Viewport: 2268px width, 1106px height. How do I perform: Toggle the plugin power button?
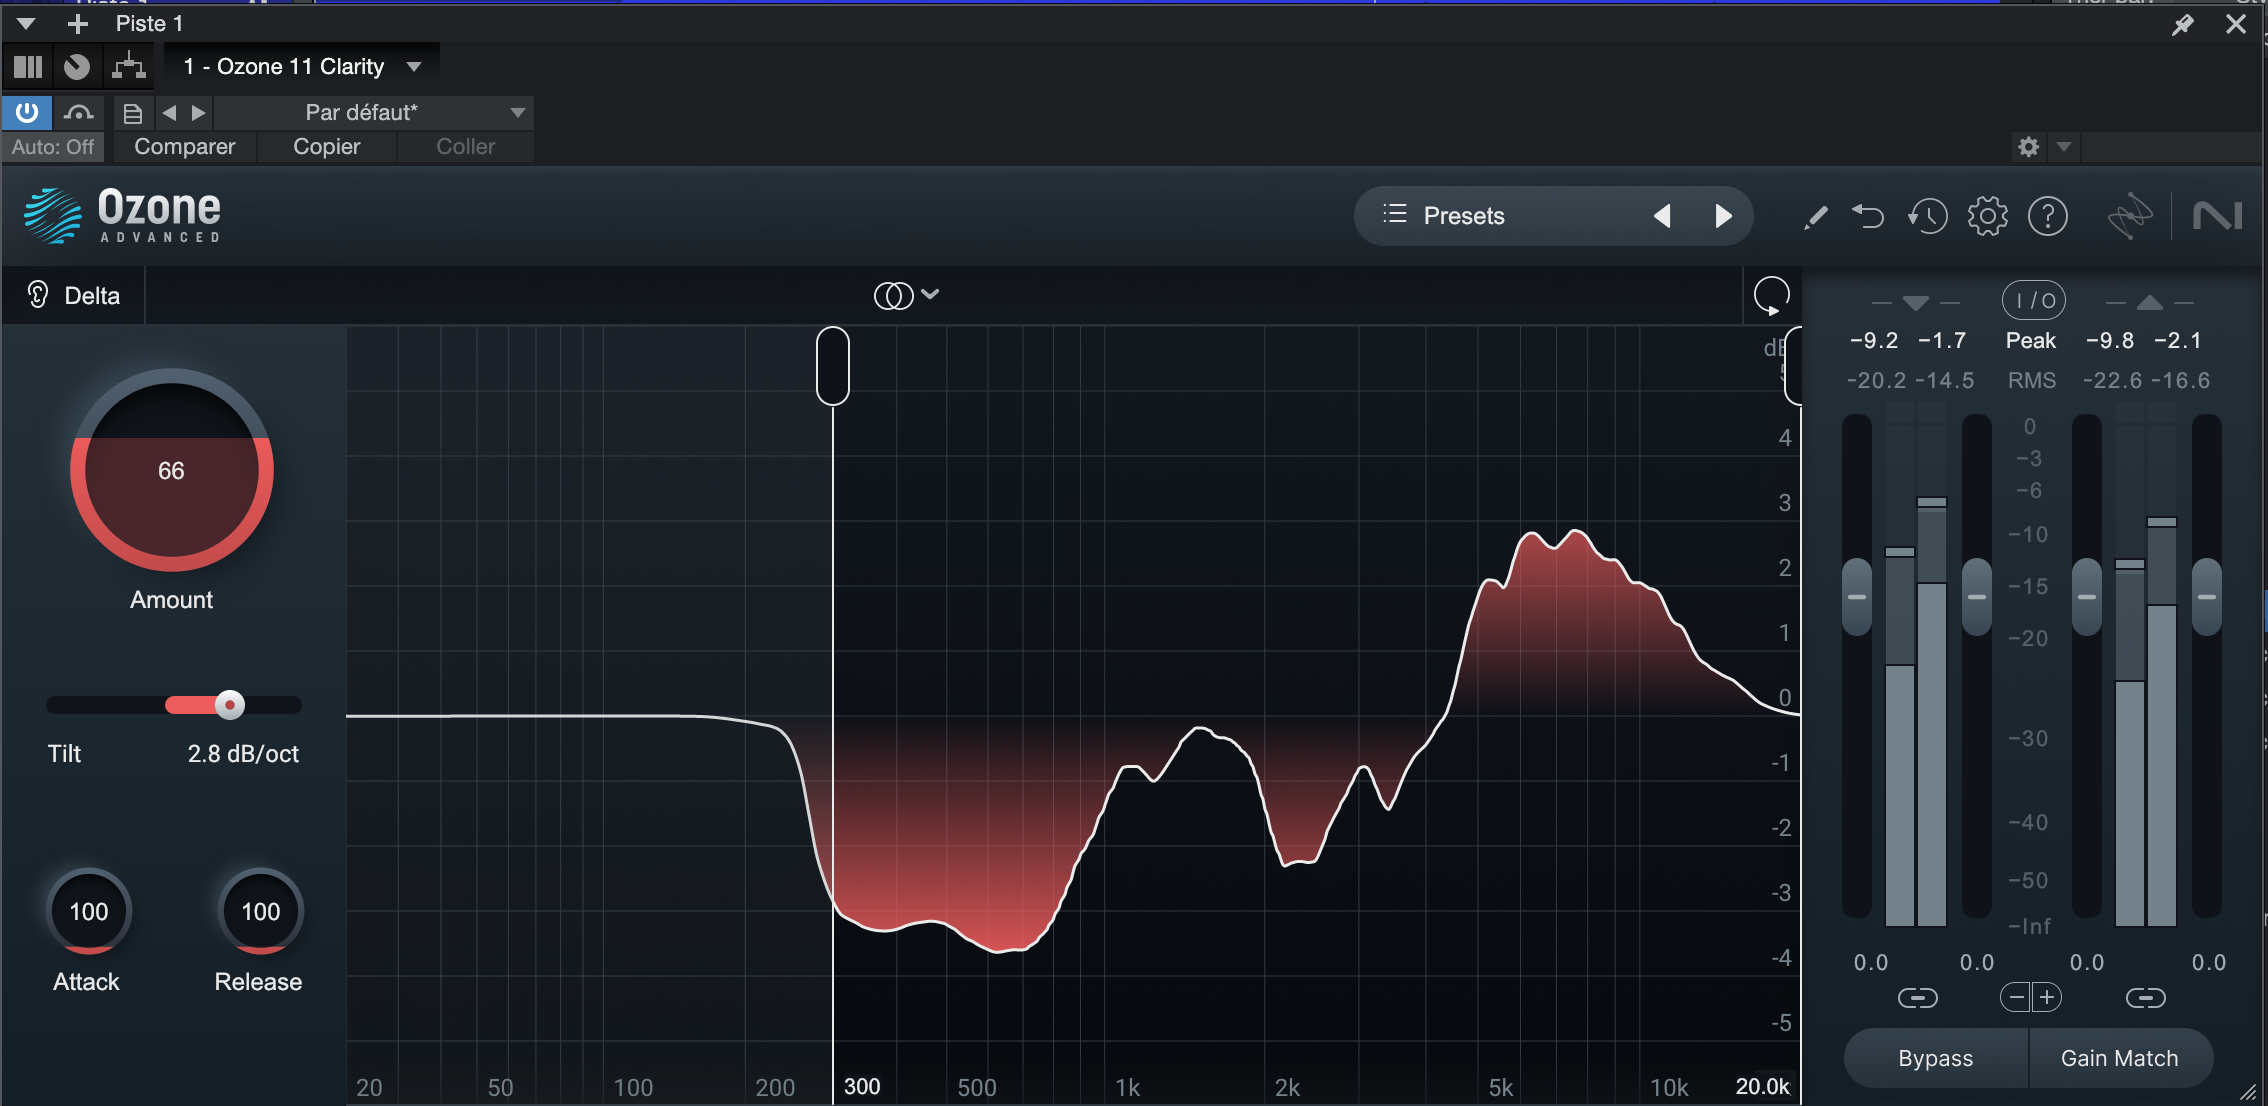[x=27, y=112]
